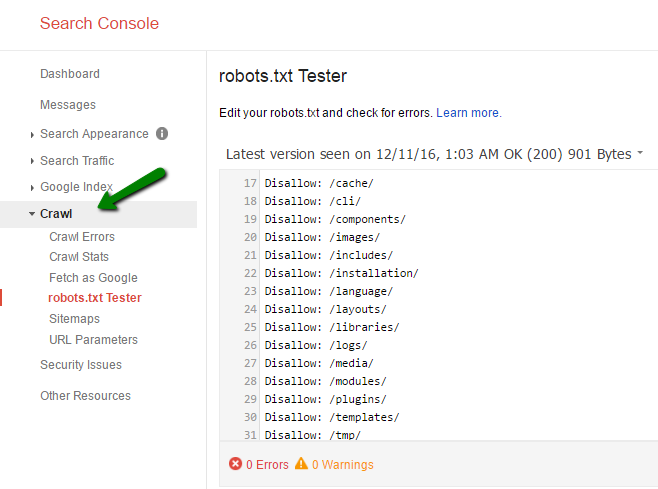Click the Latest version seen status text
The image size is (658, 489).
pos(428,154)
